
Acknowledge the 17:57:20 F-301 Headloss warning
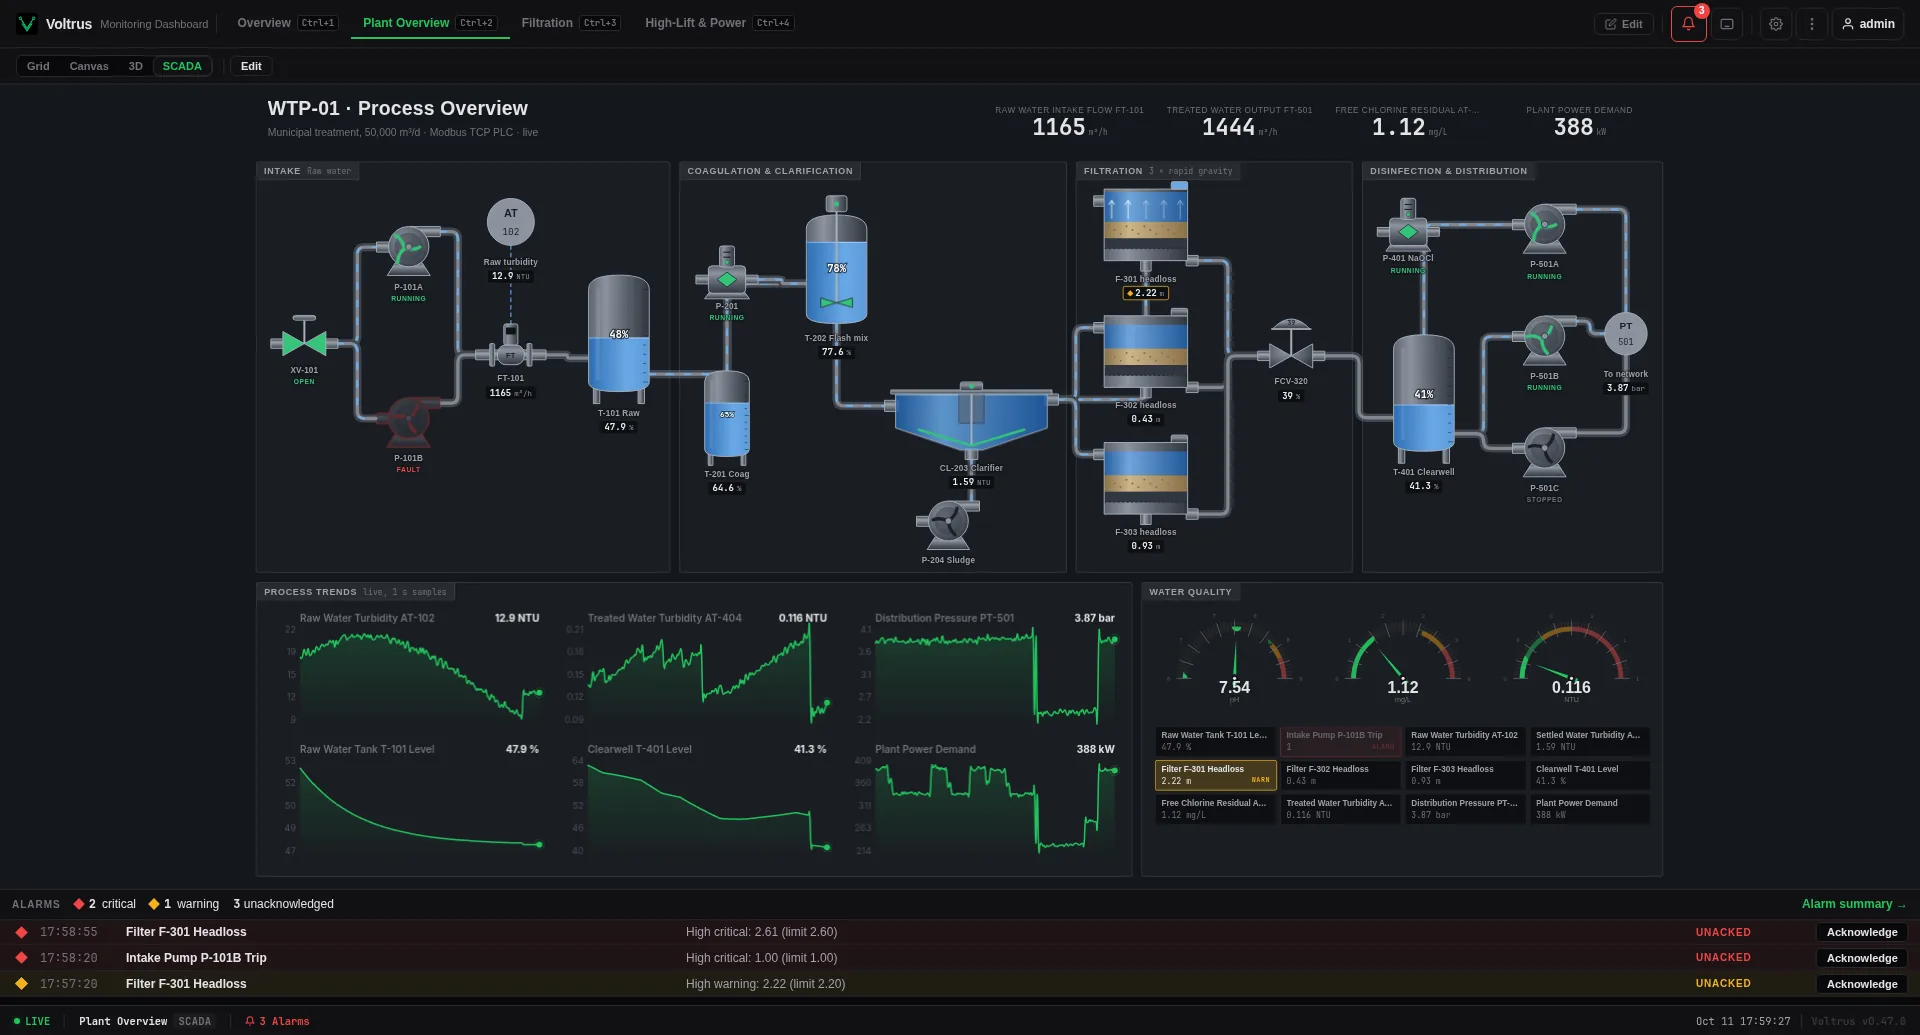pyautogui.click(x=1861, y=984)
